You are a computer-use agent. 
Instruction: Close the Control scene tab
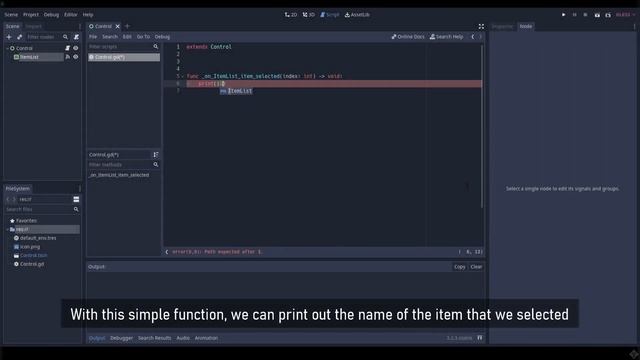coord(118,26)
